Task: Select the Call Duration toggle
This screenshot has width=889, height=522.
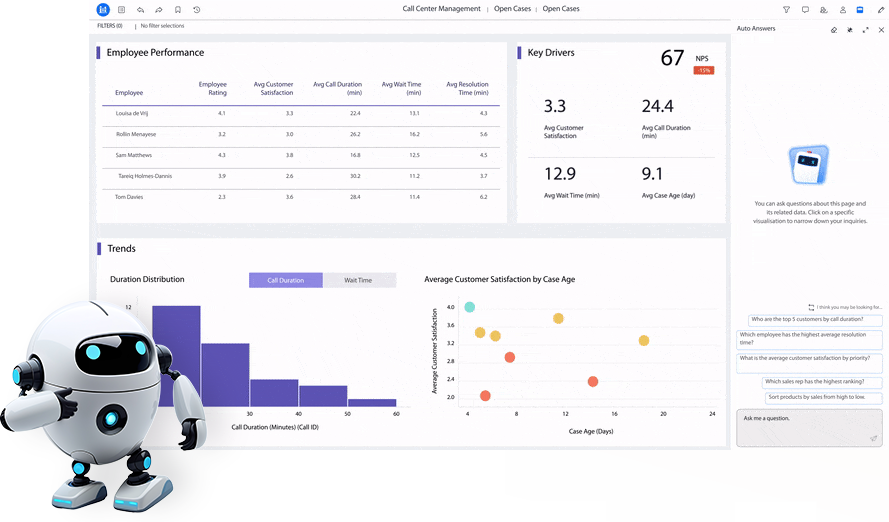Action: click(x=285, y=280)
